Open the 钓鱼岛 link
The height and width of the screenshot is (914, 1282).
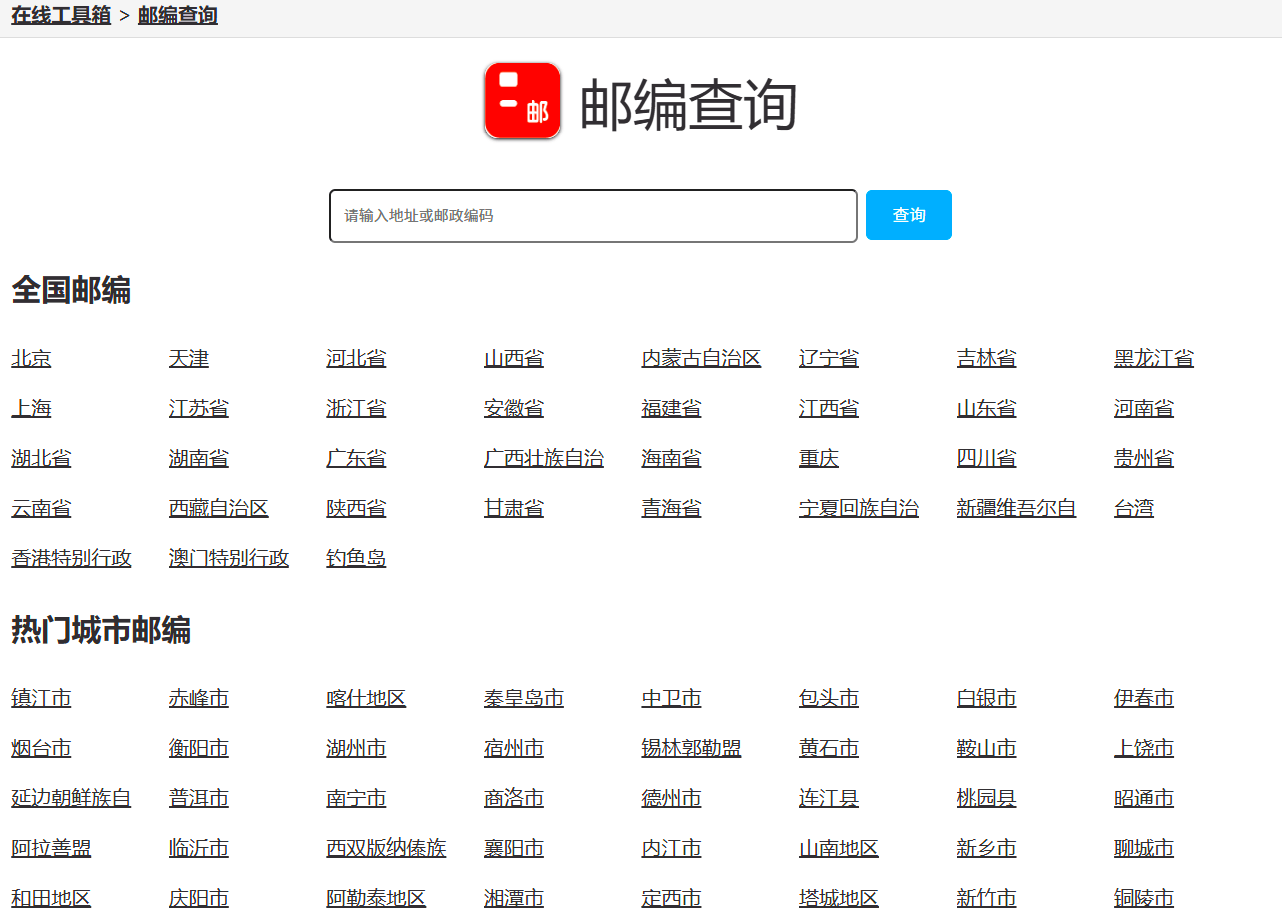point(356,558)
